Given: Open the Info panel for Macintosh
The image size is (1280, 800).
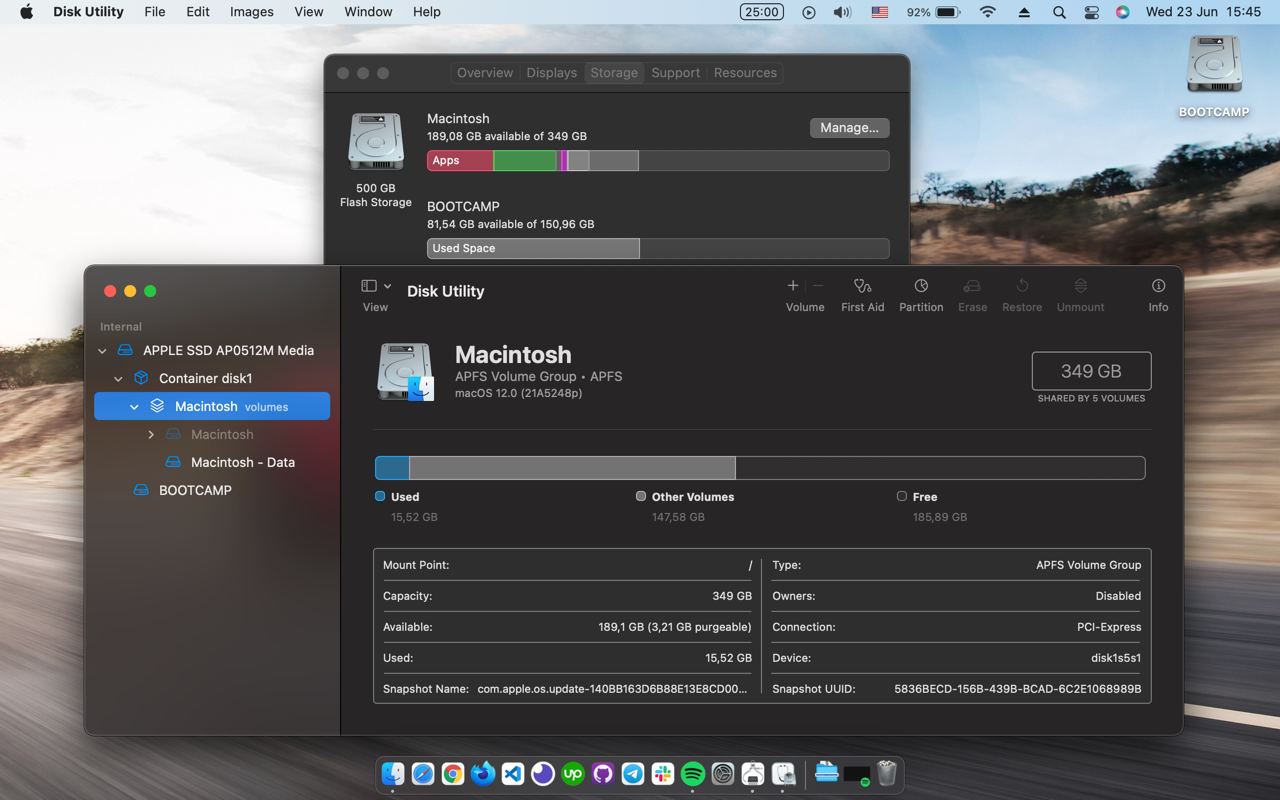Looking at the screenshot, I should point(1158,286).
